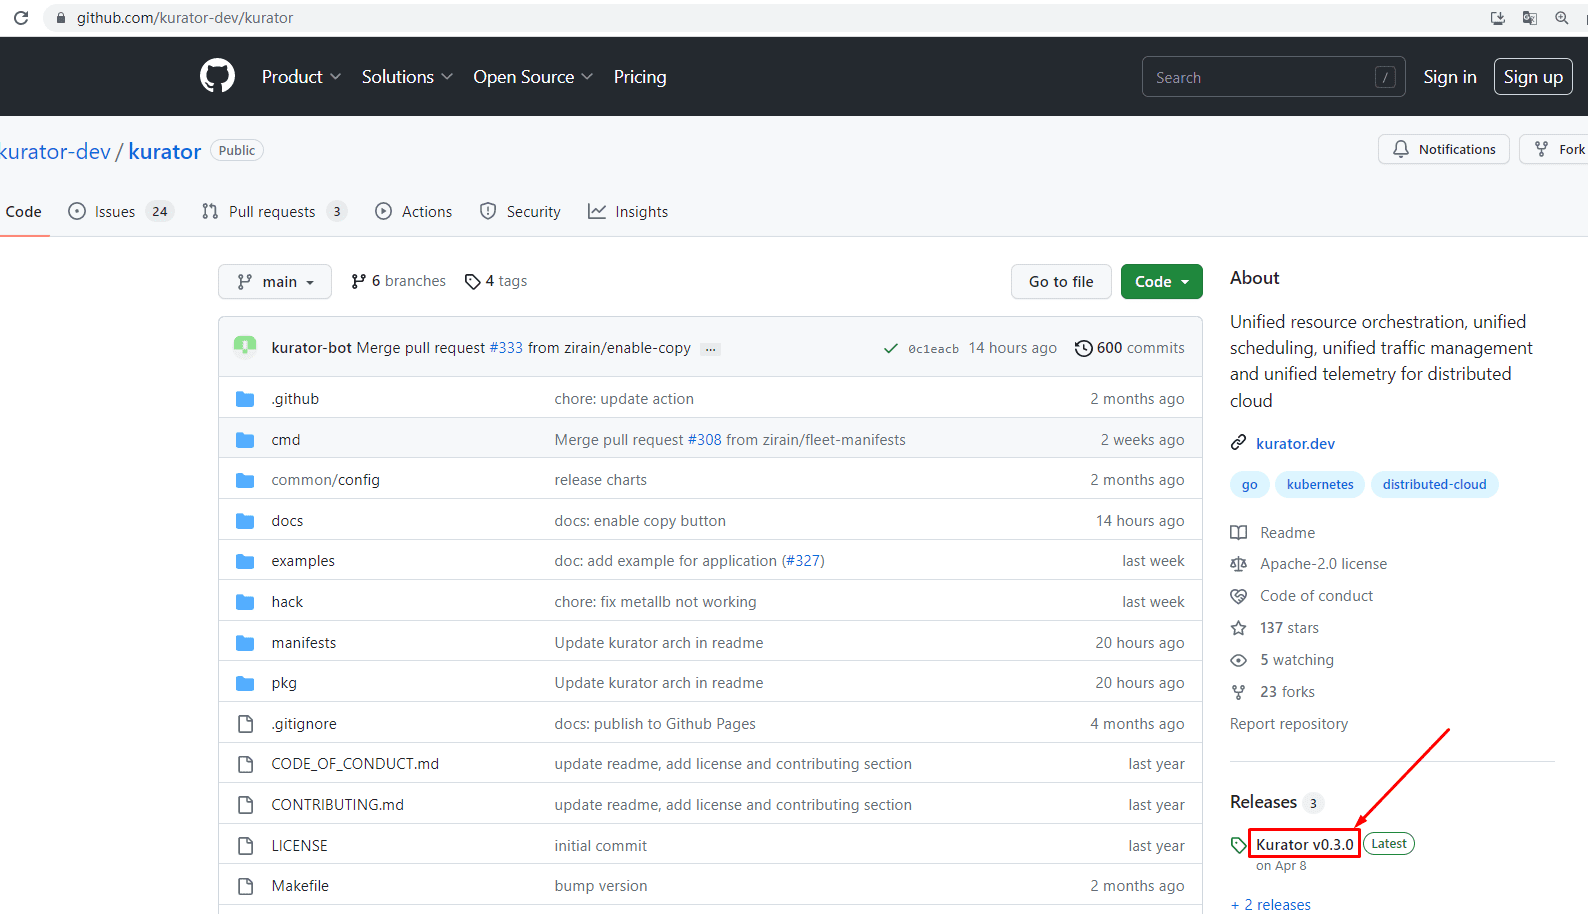The image size is (1588, 914).
Task: Click the Report repository link
Action: pyautogui.click(x=1289, y=724)
